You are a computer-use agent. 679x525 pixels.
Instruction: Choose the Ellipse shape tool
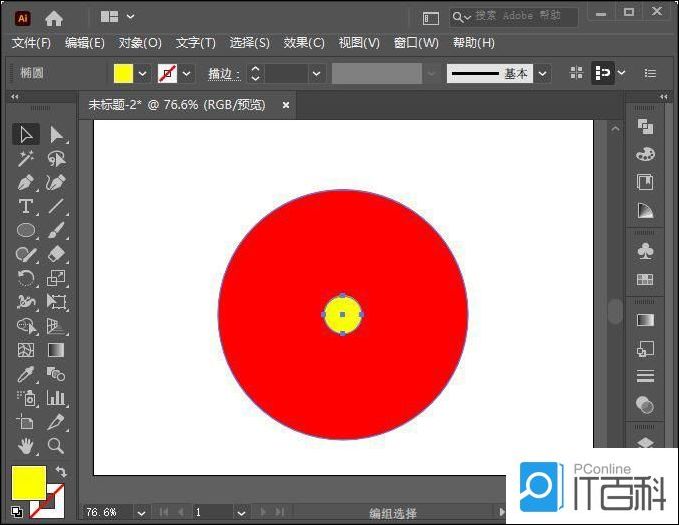click(26, 231)
